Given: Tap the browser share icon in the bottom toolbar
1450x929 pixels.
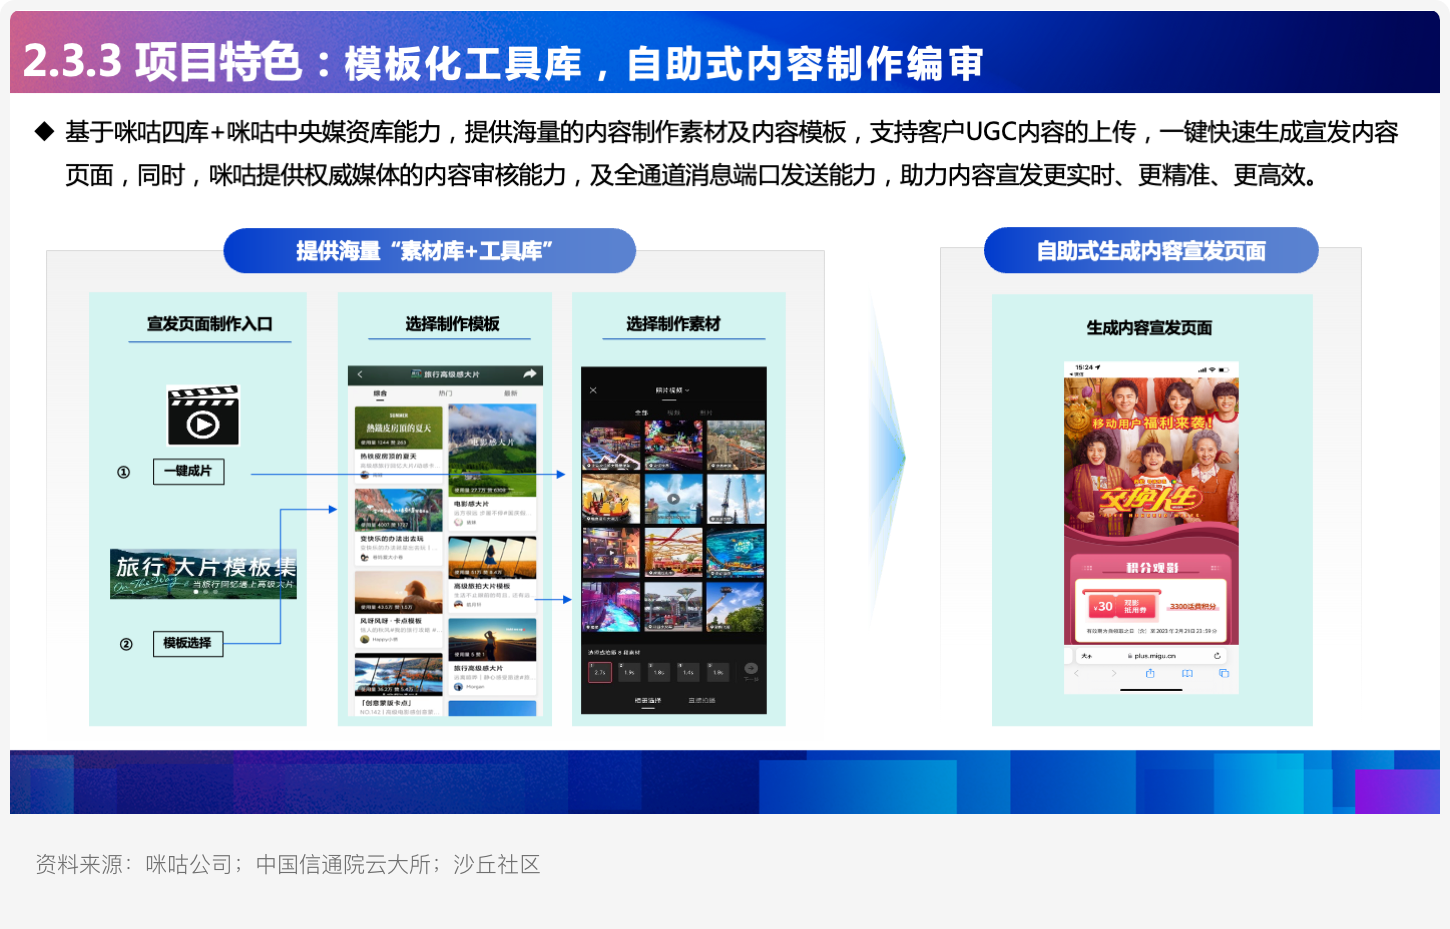Looking at the screenshot, I should tap(1150, 674).
